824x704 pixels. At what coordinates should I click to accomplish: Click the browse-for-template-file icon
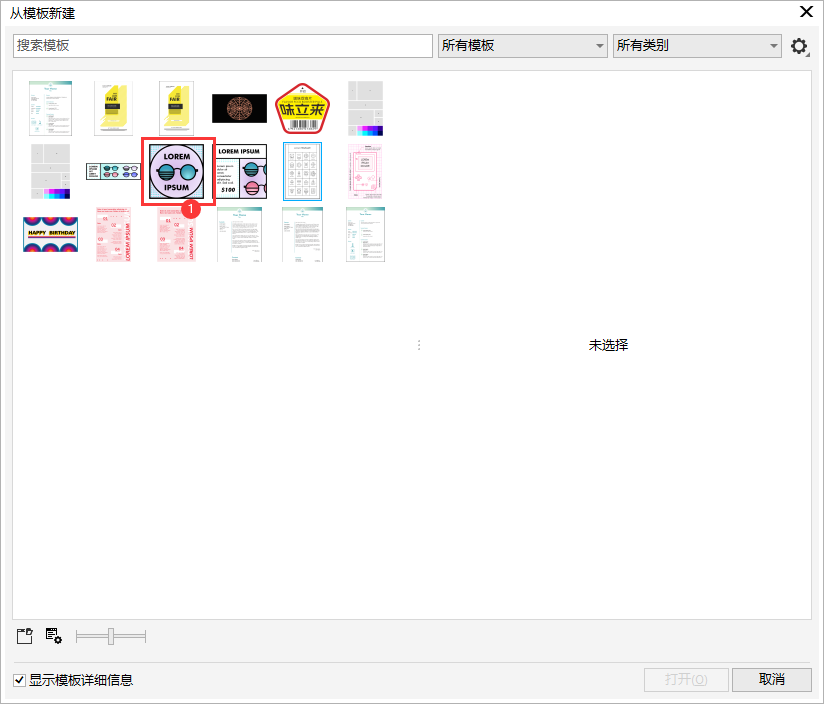tap(24, 636)
